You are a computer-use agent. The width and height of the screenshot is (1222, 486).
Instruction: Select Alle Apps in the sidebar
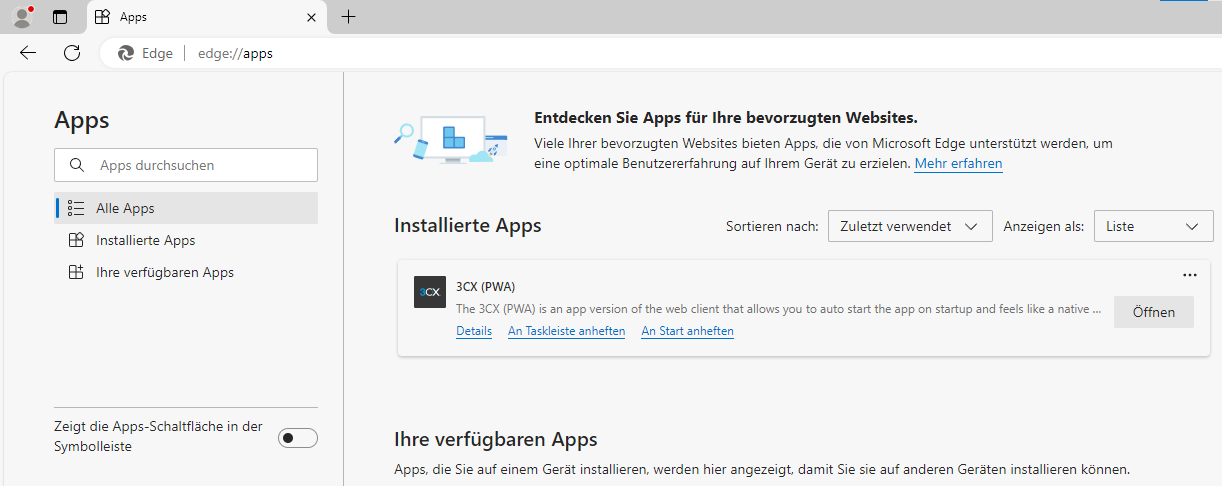pyautogui.click(x=125, y=208)
